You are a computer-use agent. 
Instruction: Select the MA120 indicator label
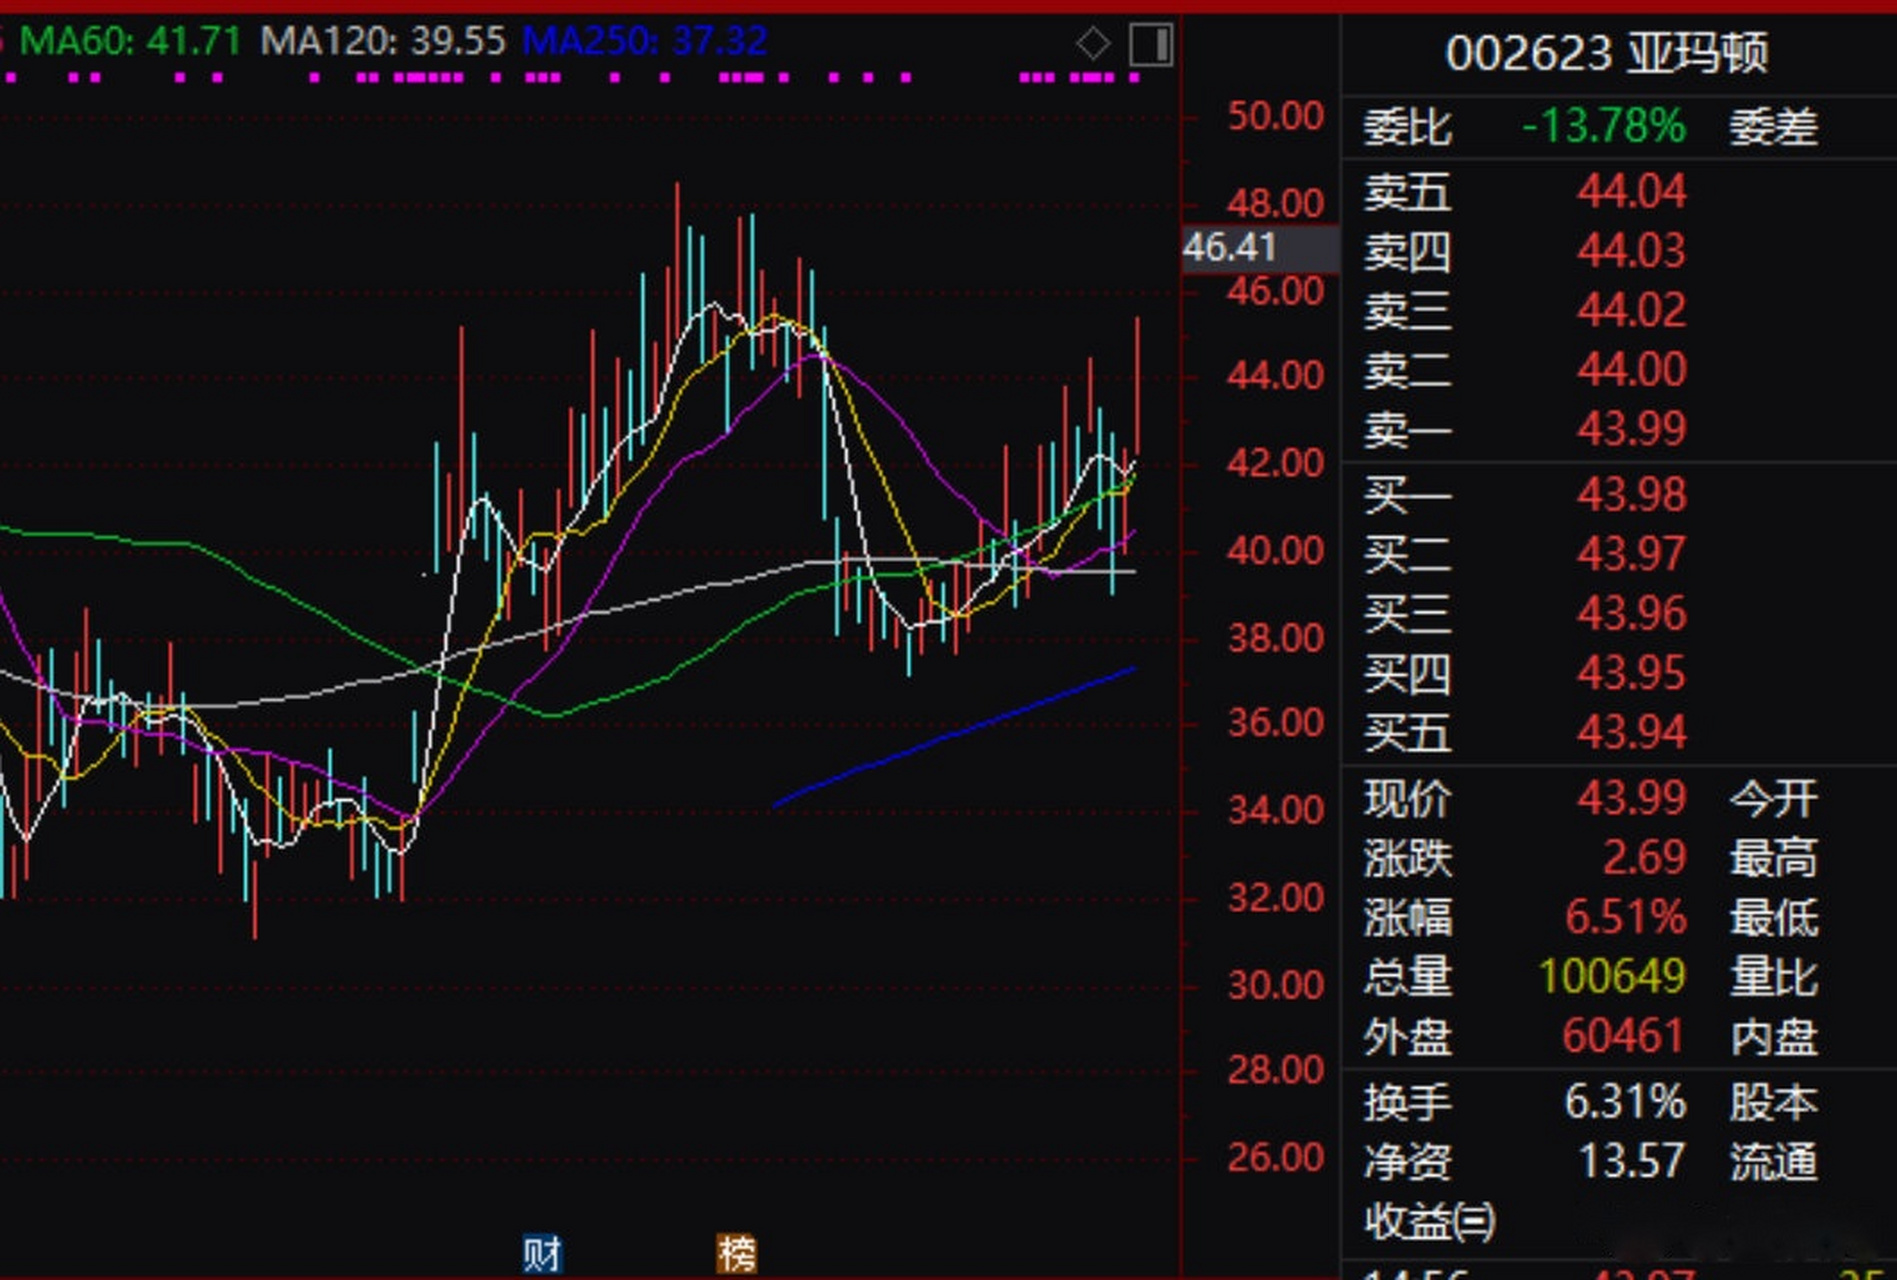383,41
